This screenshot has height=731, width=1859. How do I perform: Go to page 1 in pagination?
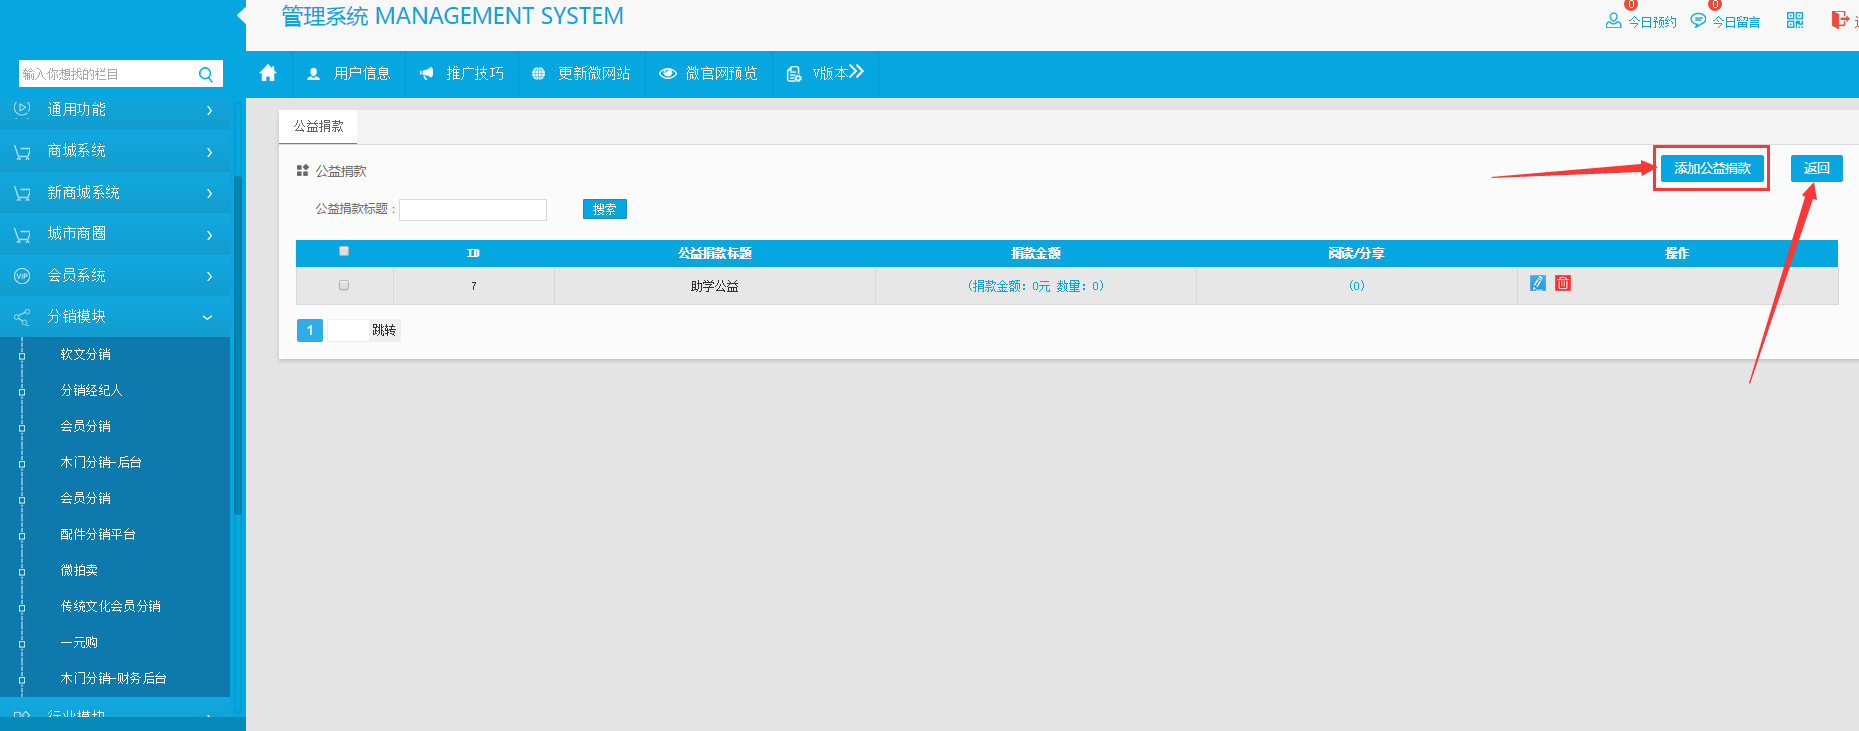[x=310, y=330]
